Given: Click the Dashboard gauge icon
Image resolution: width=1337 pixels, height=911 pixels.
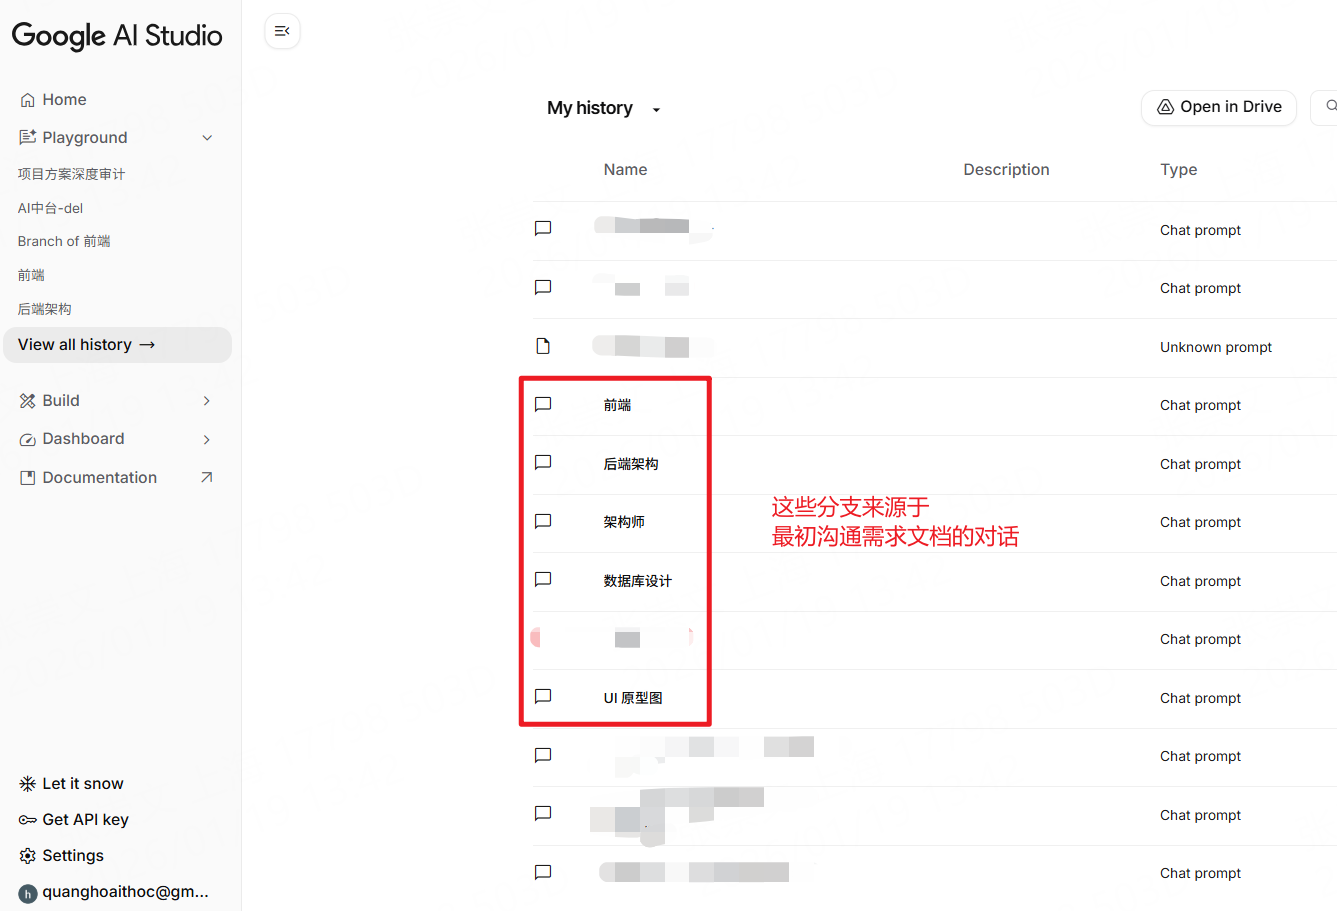Looking at the screenshot, I should 27,439.
